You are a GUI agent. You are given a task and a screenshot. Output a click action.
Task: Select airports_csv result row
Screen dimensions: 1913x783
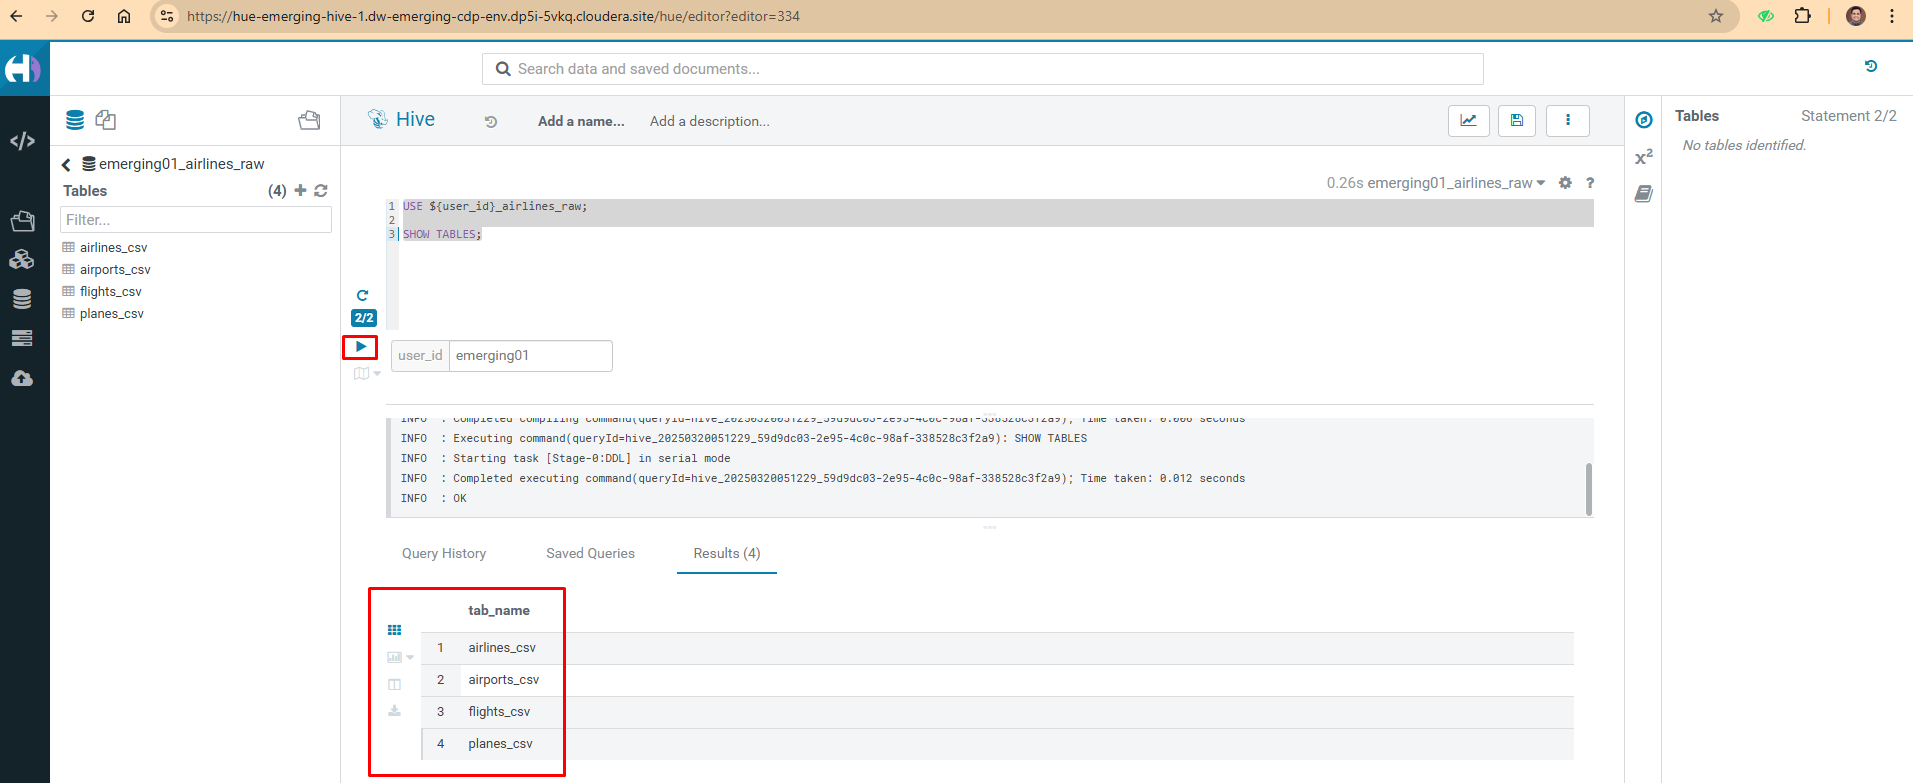point(997,680)
